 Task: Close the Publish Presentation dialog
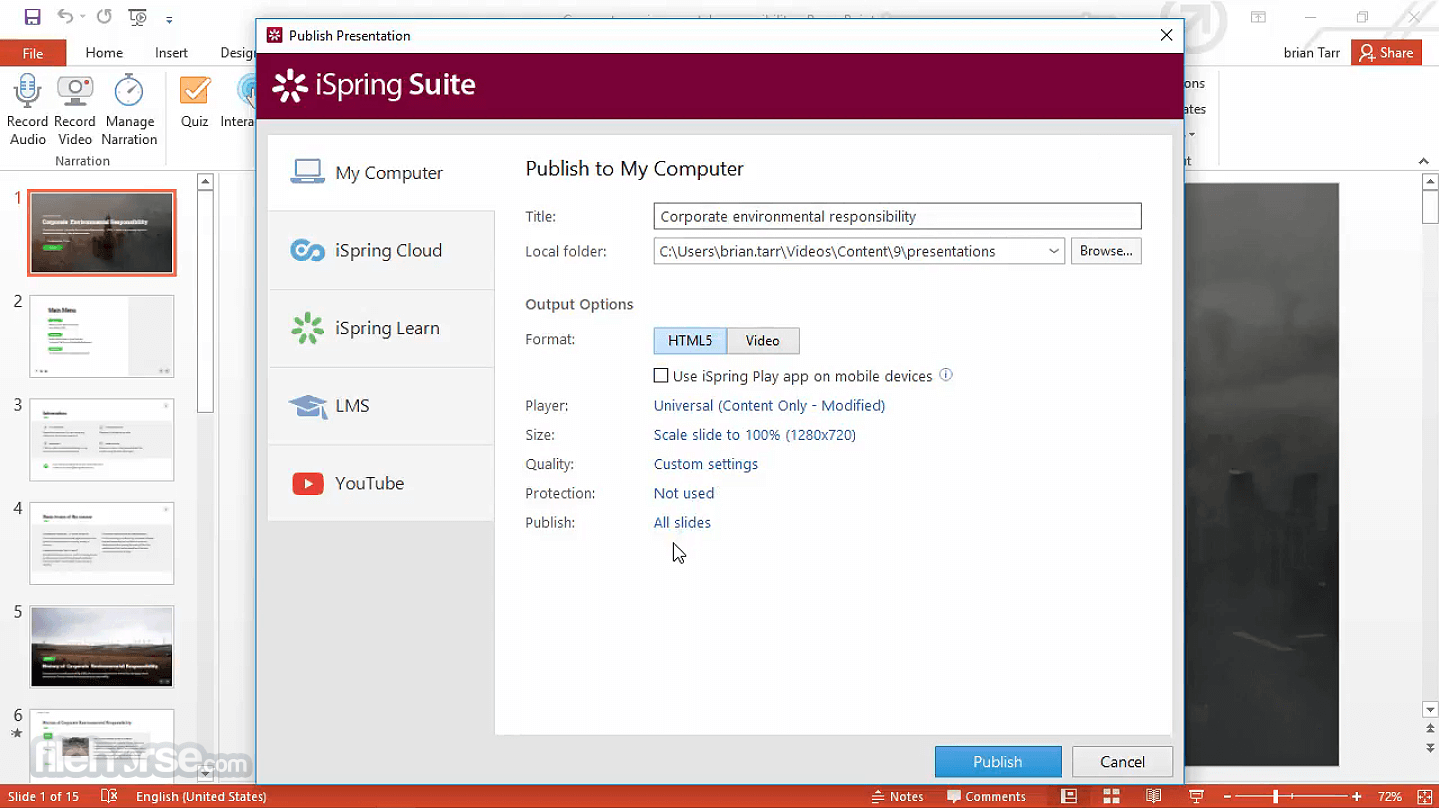click(x=1166, y=35)
